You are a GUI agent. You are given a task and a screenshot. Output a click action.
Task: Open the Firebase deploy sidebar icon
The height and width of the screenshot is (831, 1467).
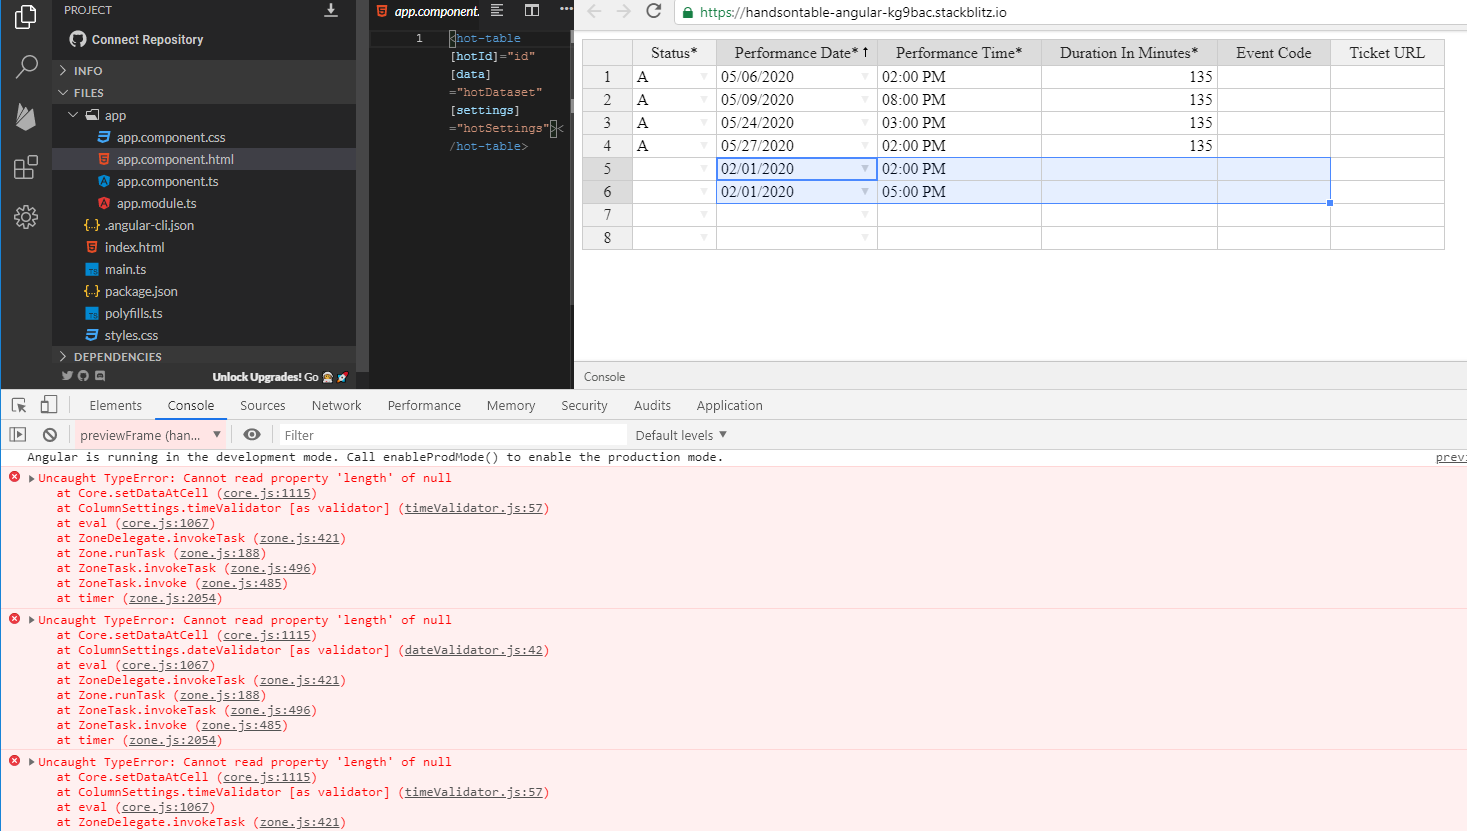point(26,117)
